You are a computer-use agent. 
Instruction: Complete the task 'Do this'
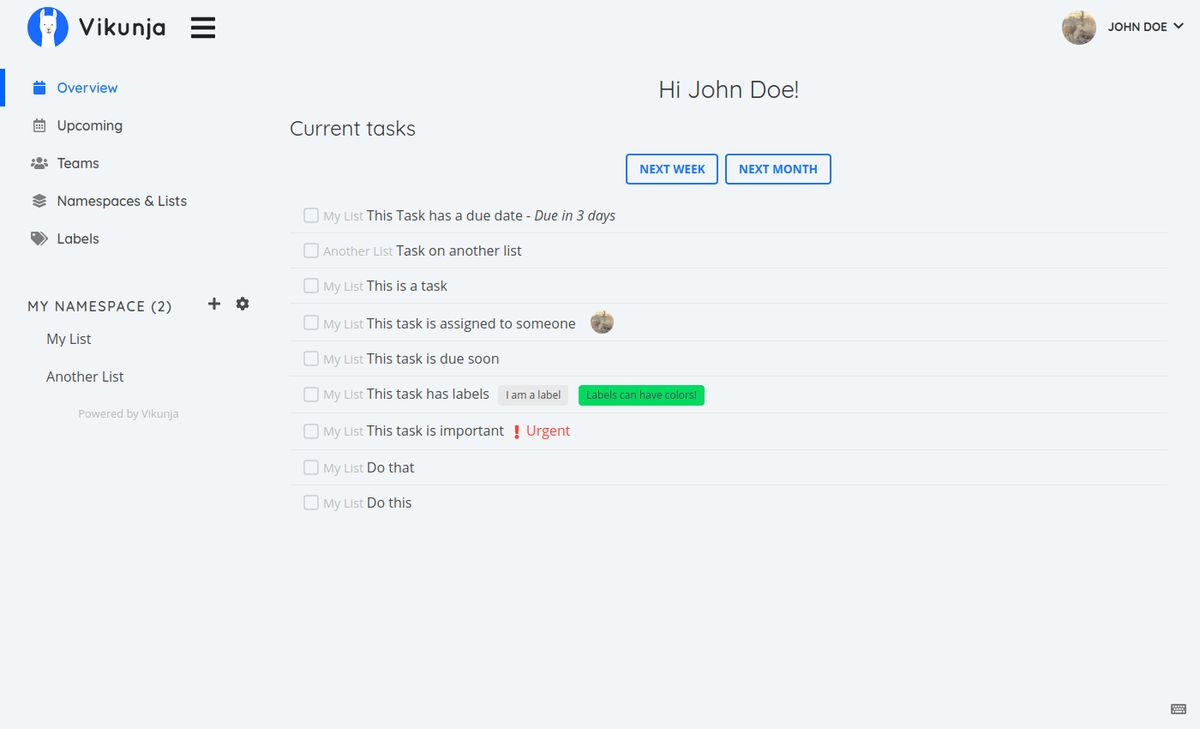point(311,502)
